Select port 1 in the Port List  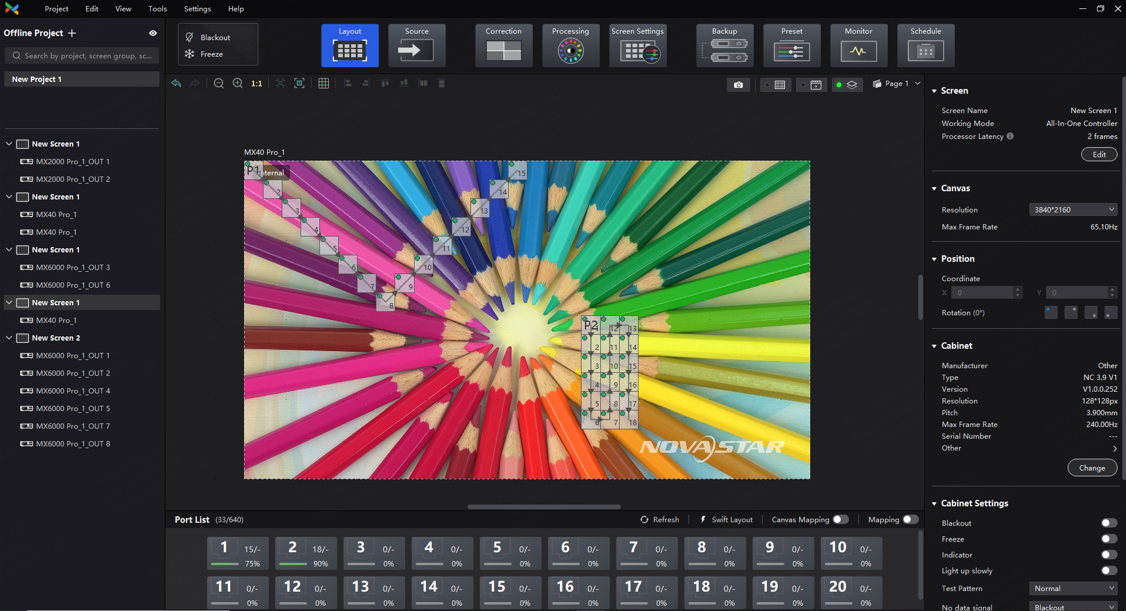coord(238,554)
